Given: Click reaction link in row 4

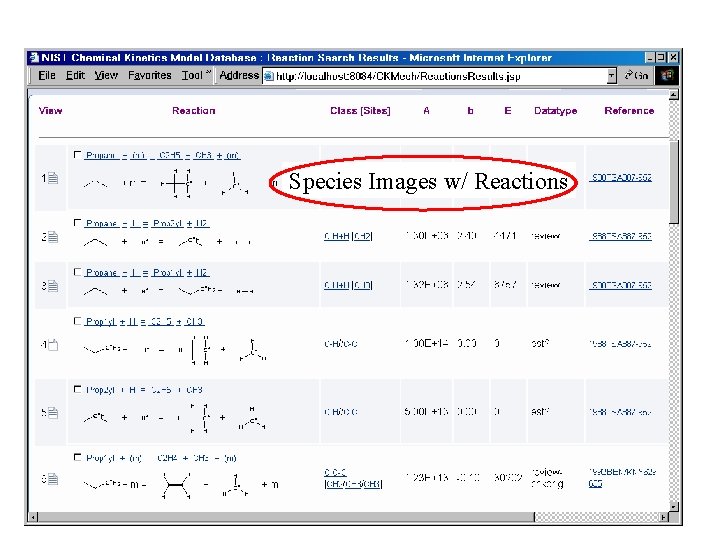Looking at the screenshot, I should click(x=145, y=321).
